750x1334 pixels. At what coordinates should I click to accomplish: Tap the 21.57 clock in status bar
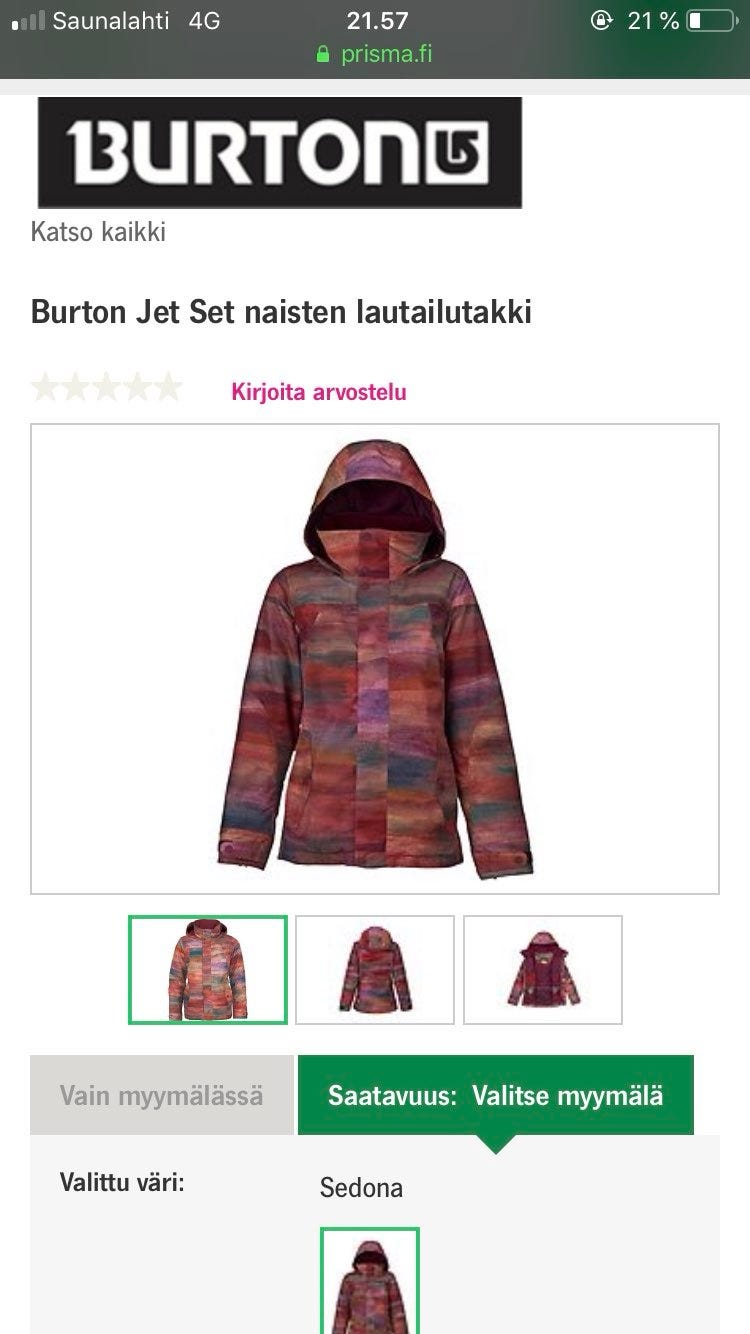pyautogui.click(x=377, y=20)
